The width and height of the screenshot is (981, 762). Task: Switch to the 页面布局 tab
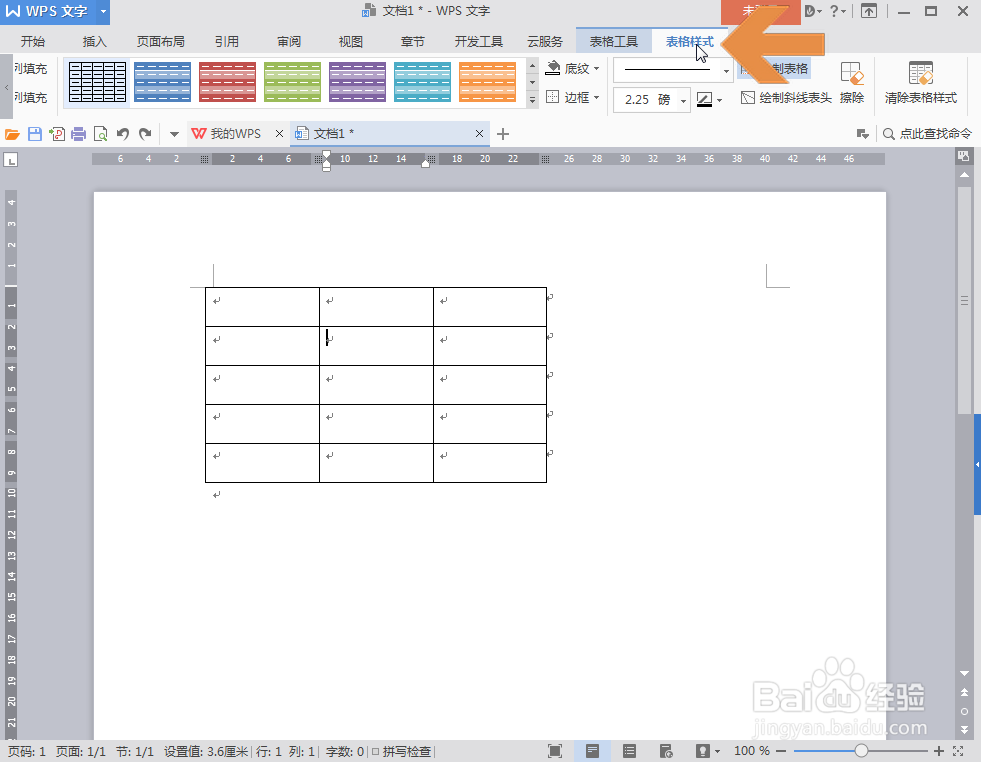point(161,41)
